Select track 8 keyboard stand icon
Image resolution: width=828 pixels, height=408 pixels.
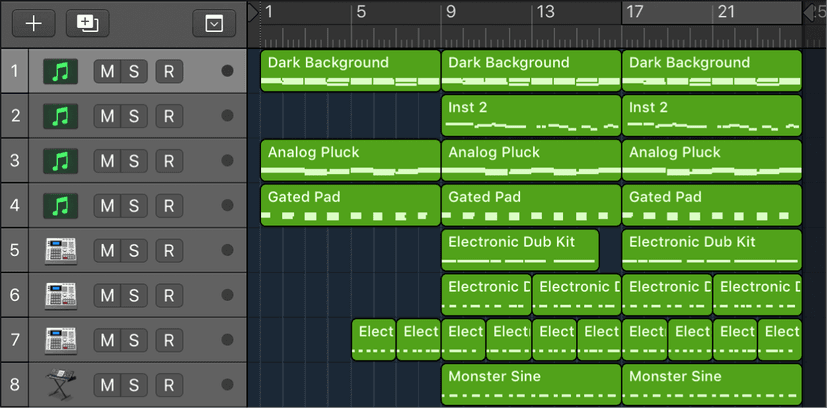61,385
